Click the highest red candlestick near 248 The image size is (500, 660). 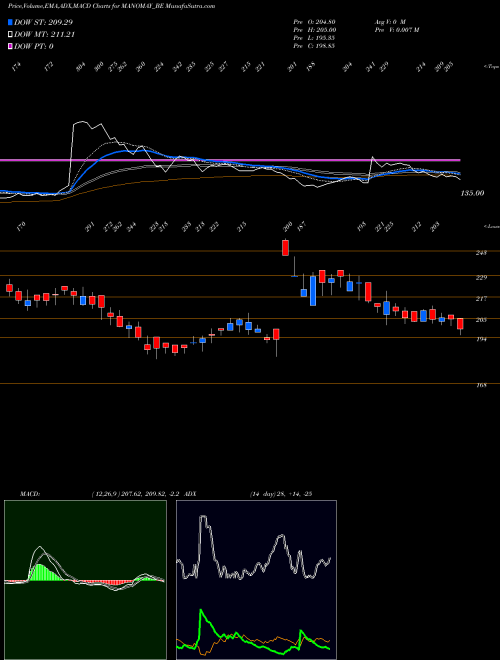[x=285, y=248]
